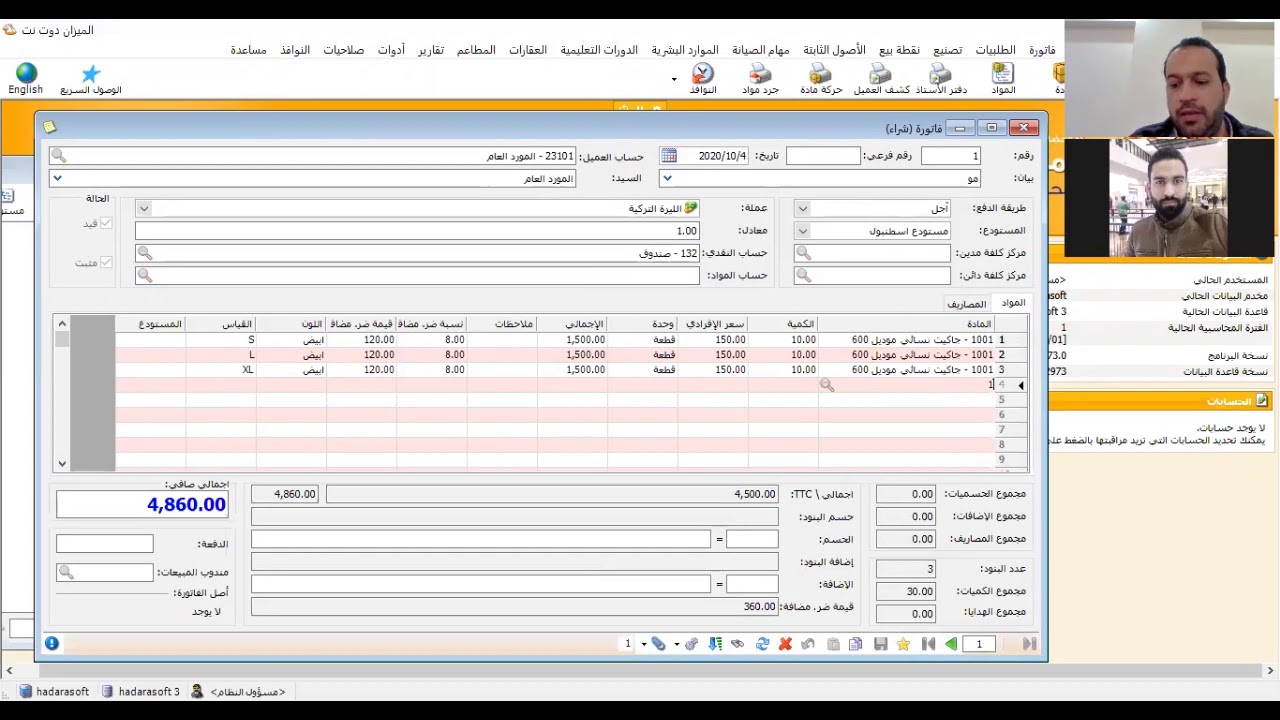Open the مساعدة menu
The width and height of the screenshot is (1280, 720).
[x=249, y=50]
